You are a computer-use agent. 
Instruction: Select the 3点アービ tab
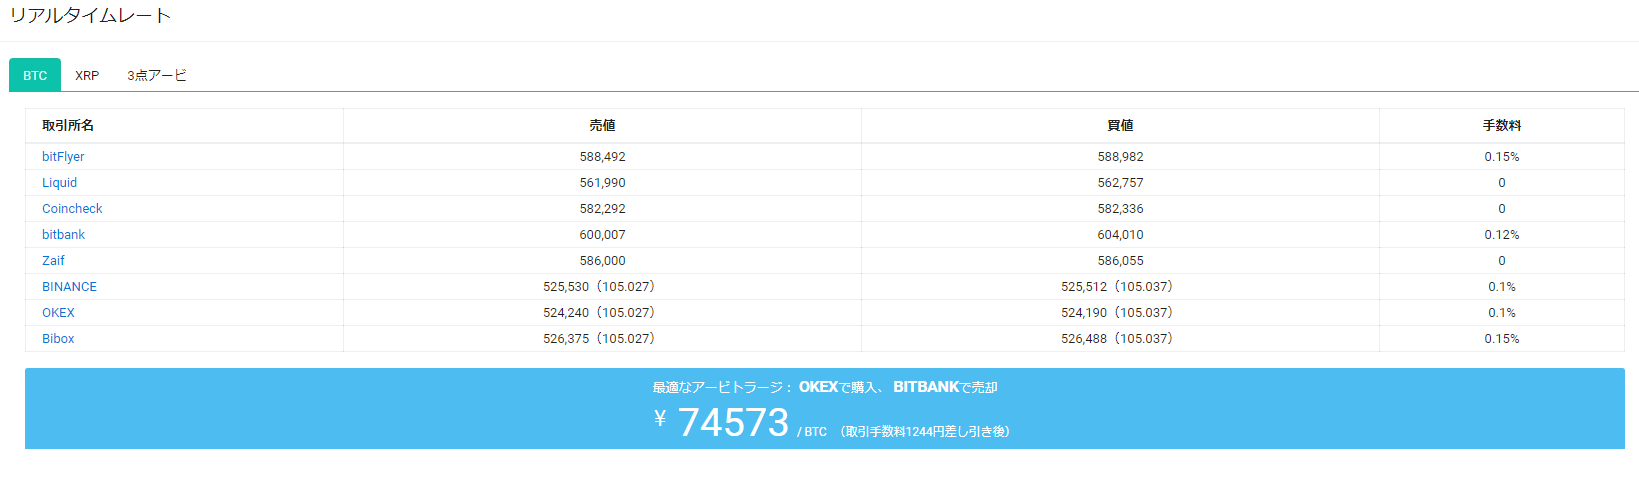click(157, 75)
